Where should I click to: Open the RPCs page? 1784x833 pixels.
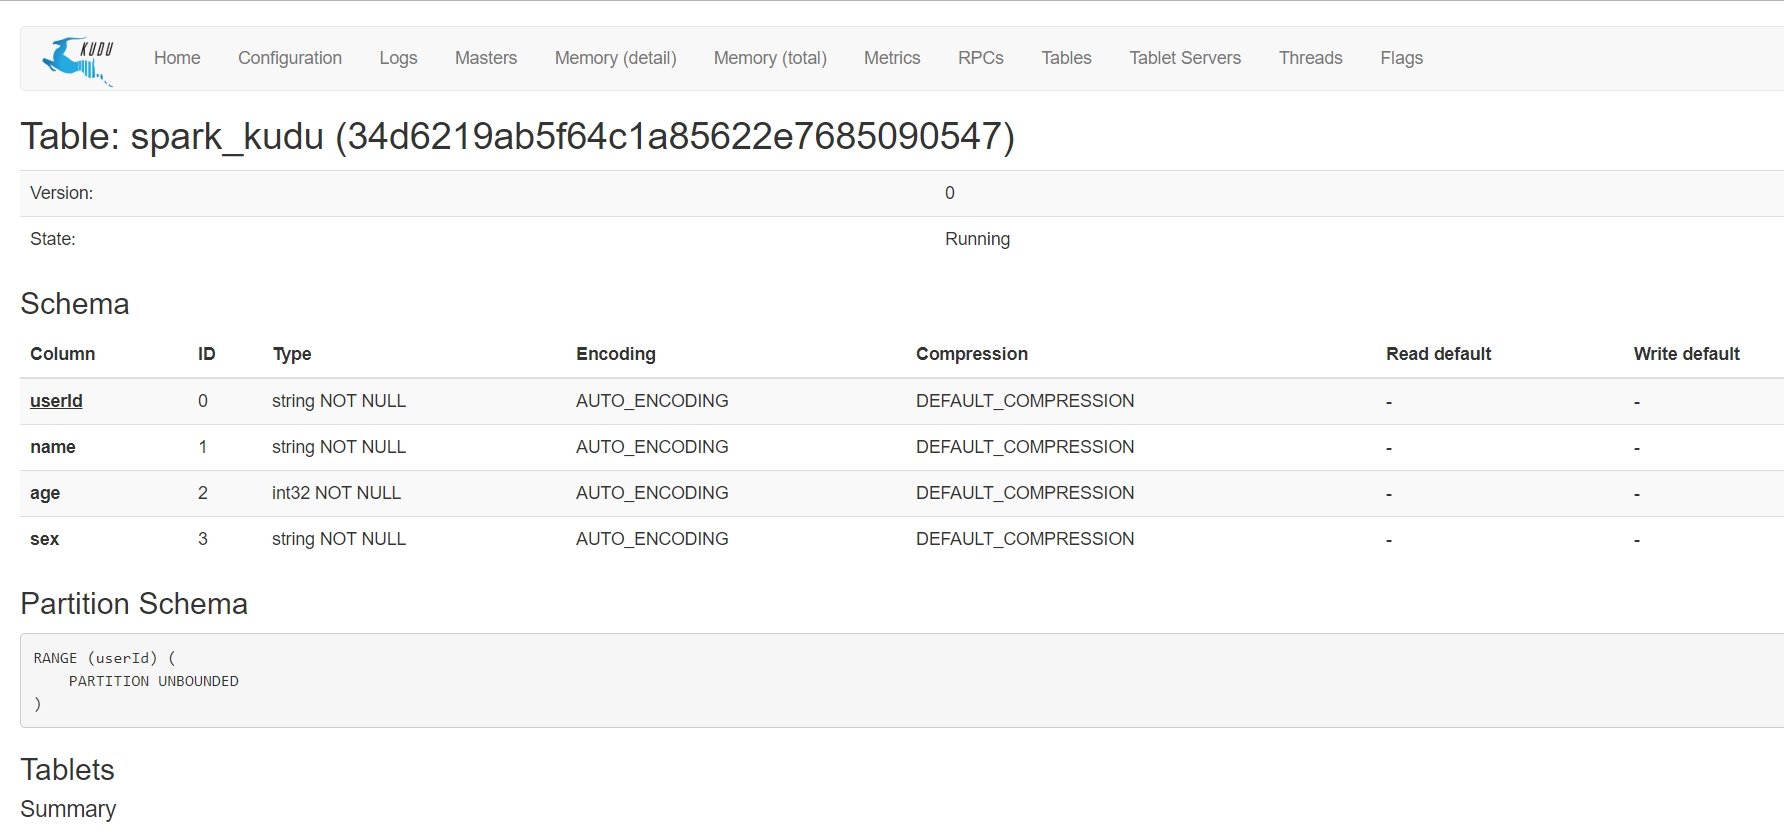tap(981, 58)
